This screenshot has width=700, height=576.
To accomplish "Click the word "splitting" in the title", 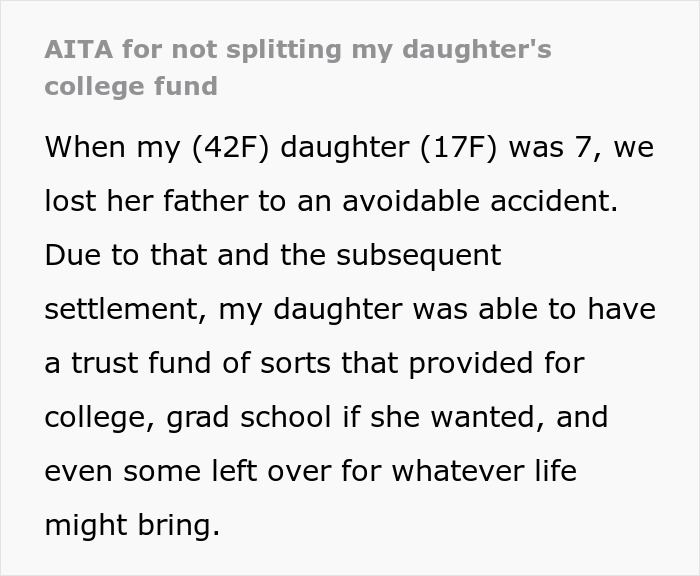I will click(270, 49).
